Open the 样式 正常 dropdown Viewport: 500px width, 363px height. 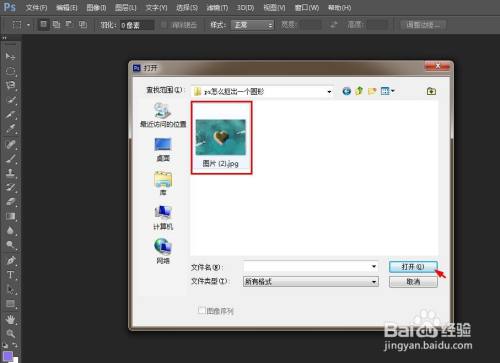click(x=252, y=25)
